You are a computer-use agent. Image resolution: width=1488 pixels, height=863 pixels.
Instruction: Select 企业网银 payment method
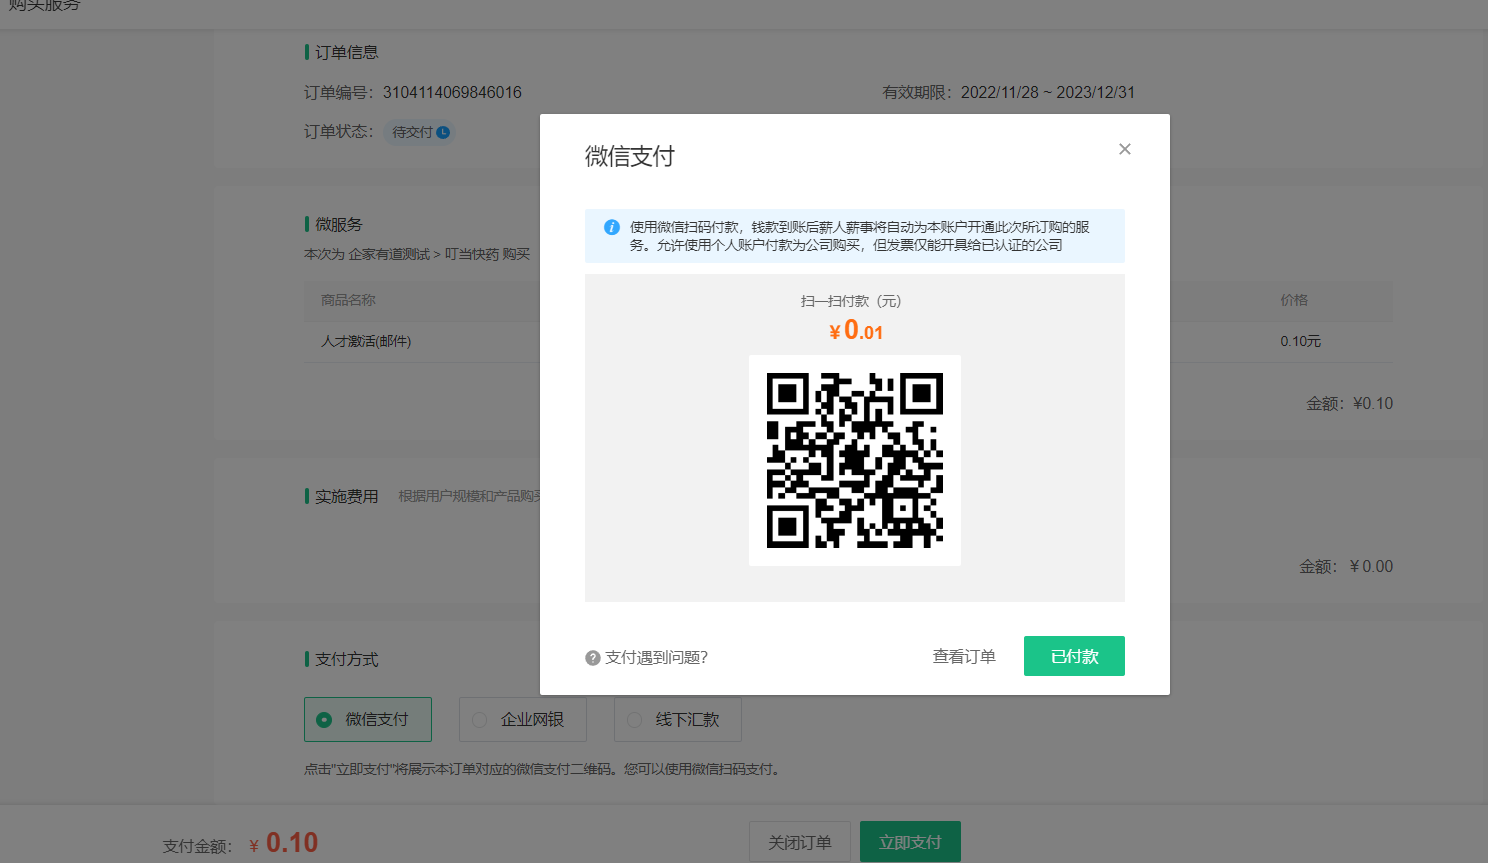point(523,719)
